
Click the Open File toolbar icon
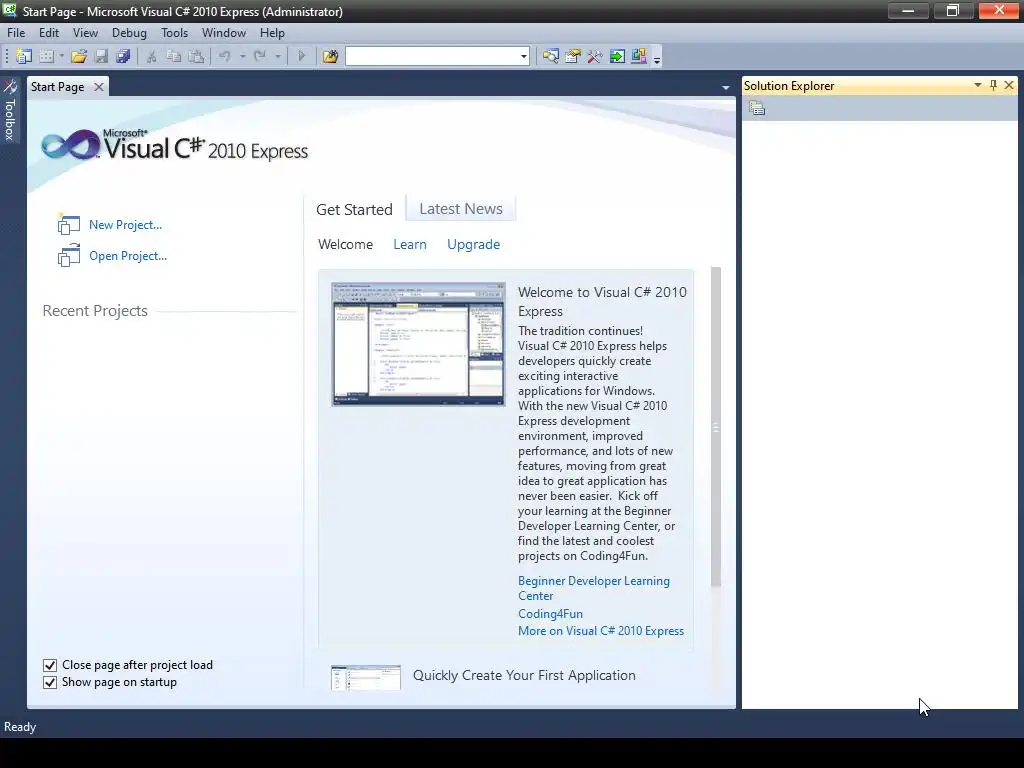coord(79,57)
